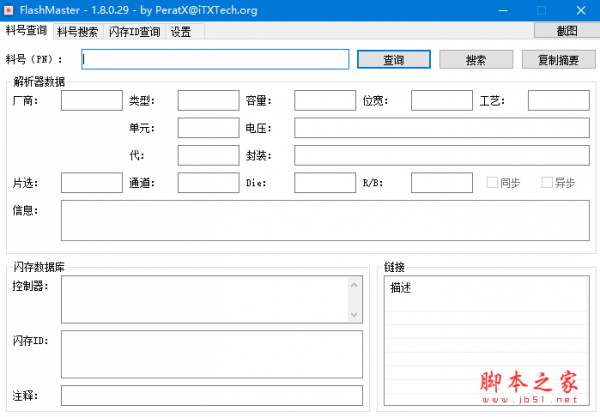Click the 单元 cell field
The width and height of the screenshot is (600, 417).
tap(209, 128)
